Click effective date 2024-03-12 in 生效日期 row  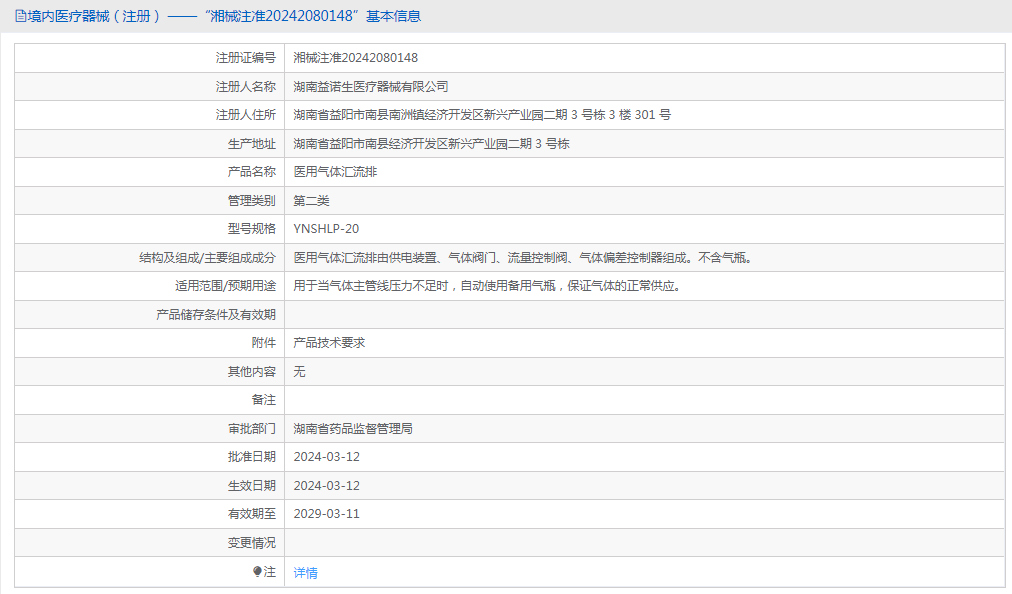pyautogui.click(x=327, y=486)
